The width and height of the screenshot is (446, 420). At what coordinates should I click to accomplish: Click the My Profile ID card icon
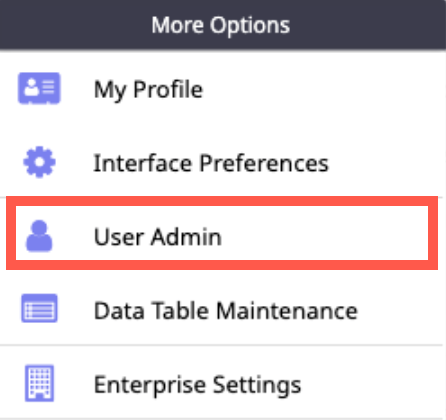[x=39, y=88]
